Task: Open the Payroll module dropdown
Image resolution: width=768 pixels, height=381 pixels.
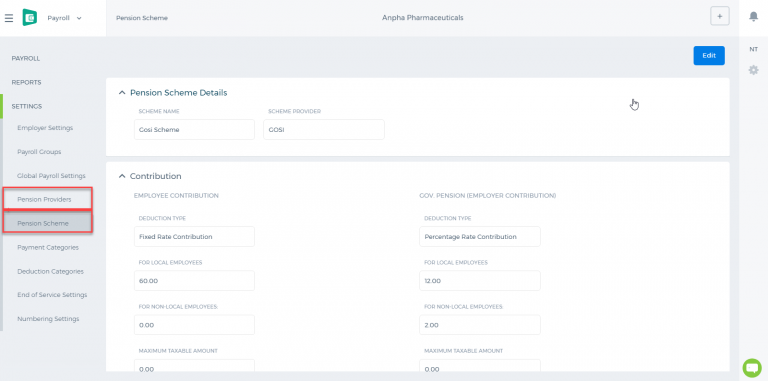Action: tap(64, 18)
